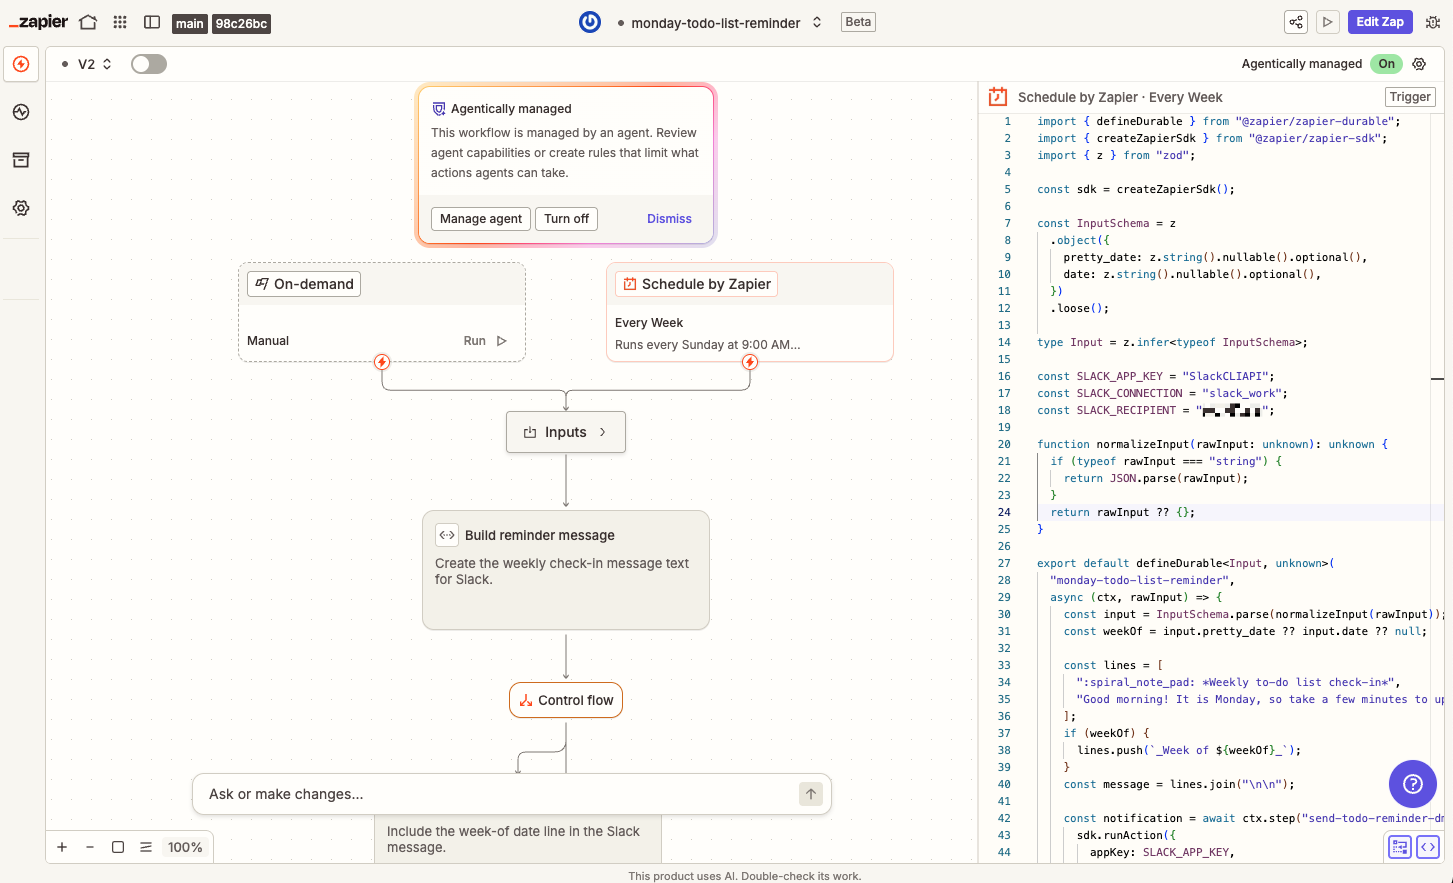Viewport: 1453px width, 883px height.
Task: Click the run play icon in header
Action: (x=1327, y=22)
